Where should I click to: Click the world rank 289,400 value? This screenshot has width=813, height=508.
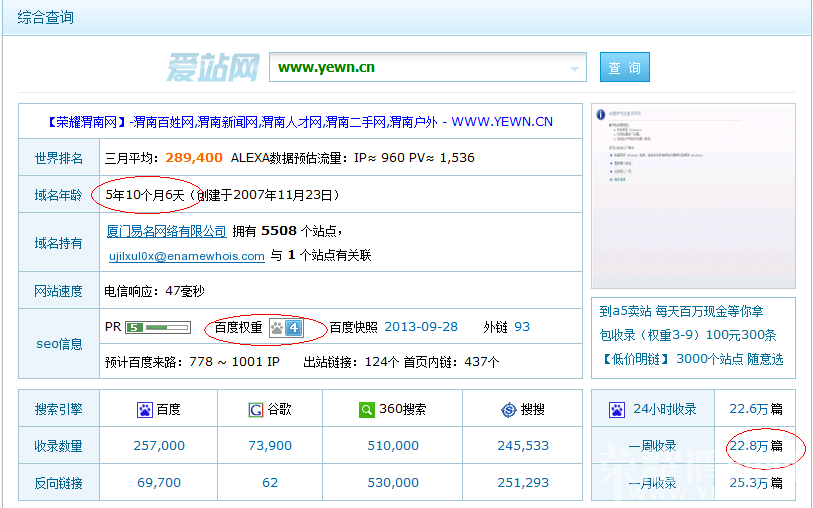tap(194, 158)
